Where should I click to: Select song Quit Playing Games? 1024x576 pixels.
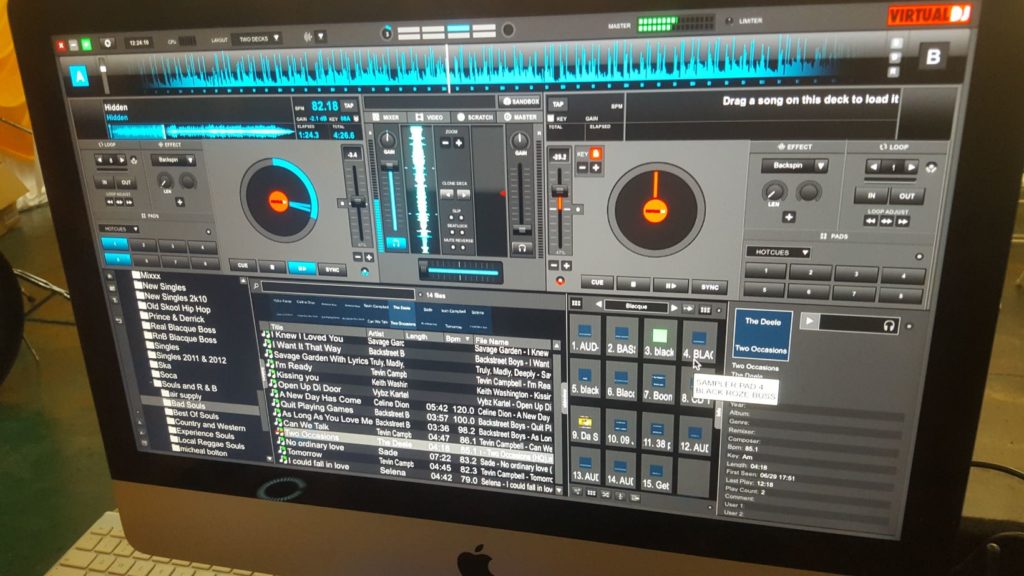[317, 408]
